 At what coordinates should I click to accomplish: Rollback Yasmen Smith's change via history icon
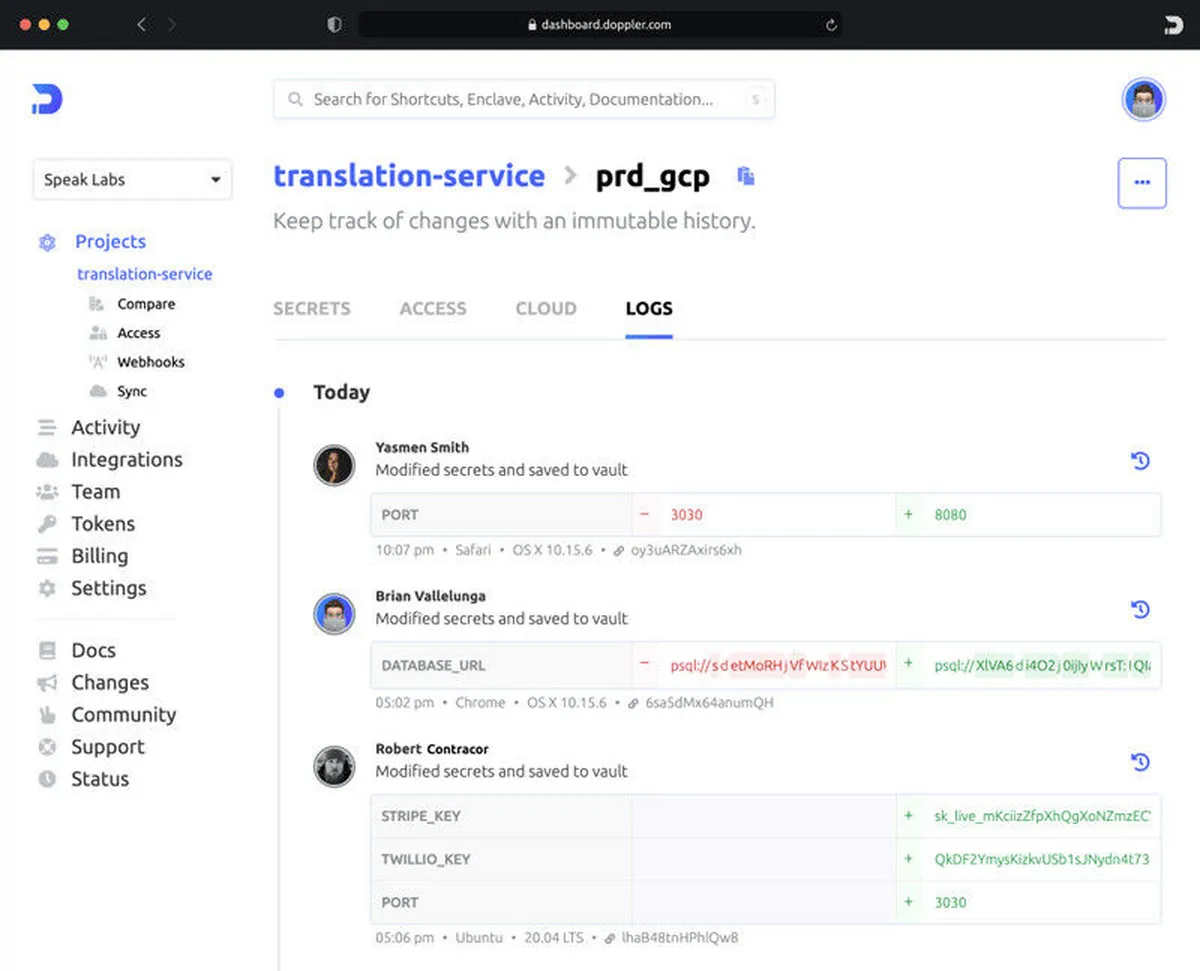point(1140,461)
